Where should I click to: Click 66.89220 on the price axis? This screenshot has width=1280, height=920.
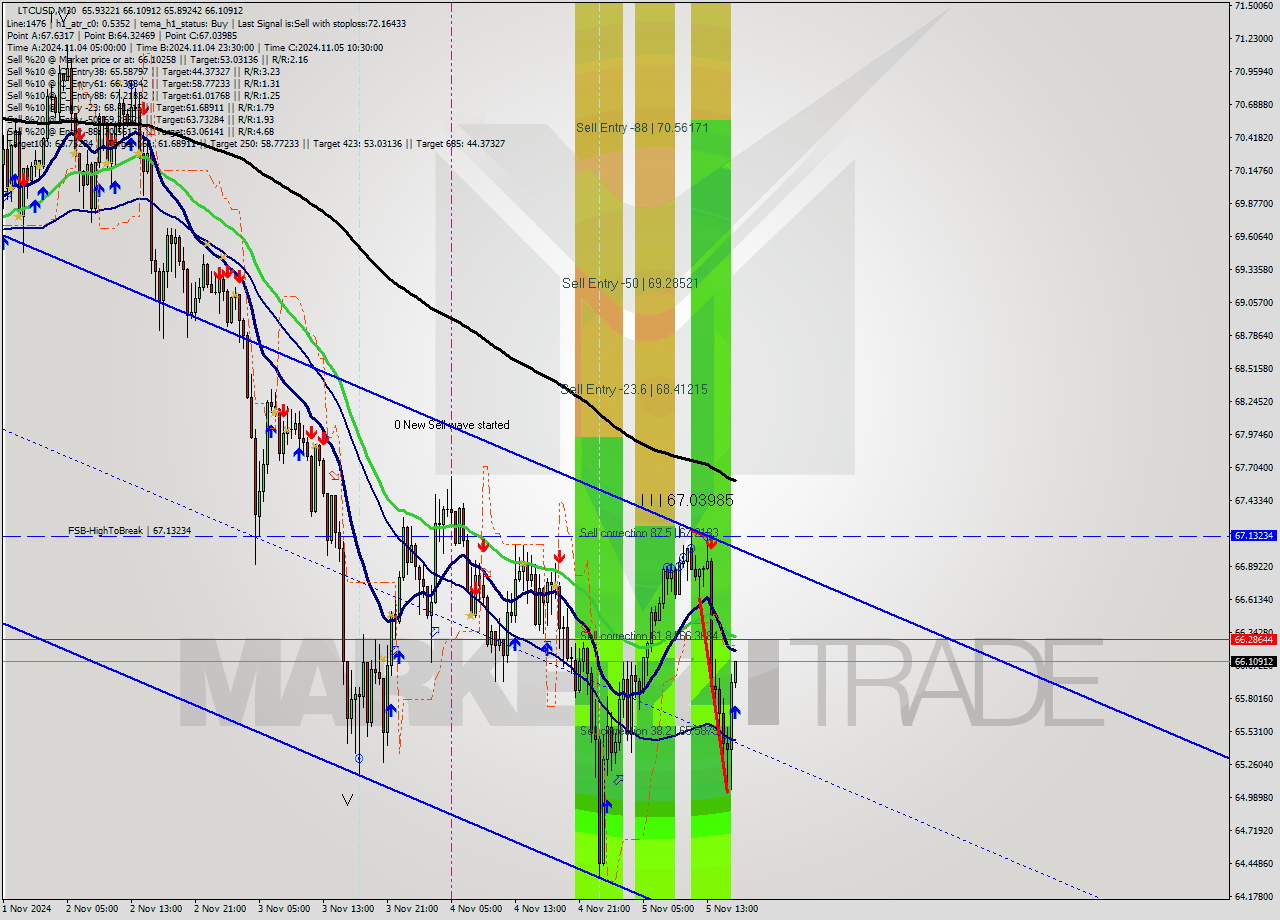click(1253, 566)
